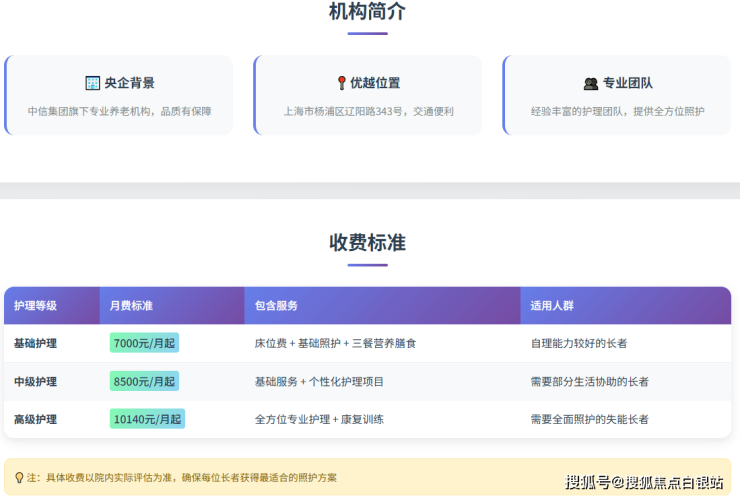Click the 全方位专业护理 + 康复训练 service cell
740x498 pixels.
click(320, 419)
